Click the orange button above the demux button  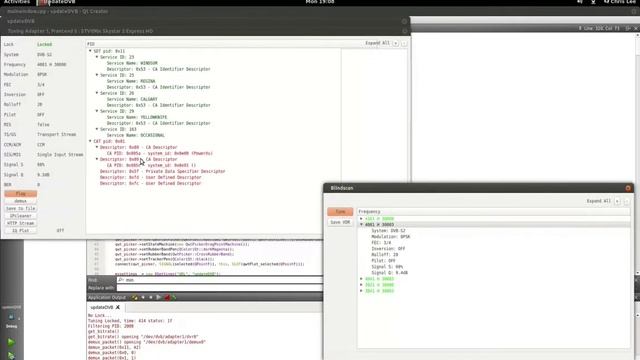[x=20, y=194]
